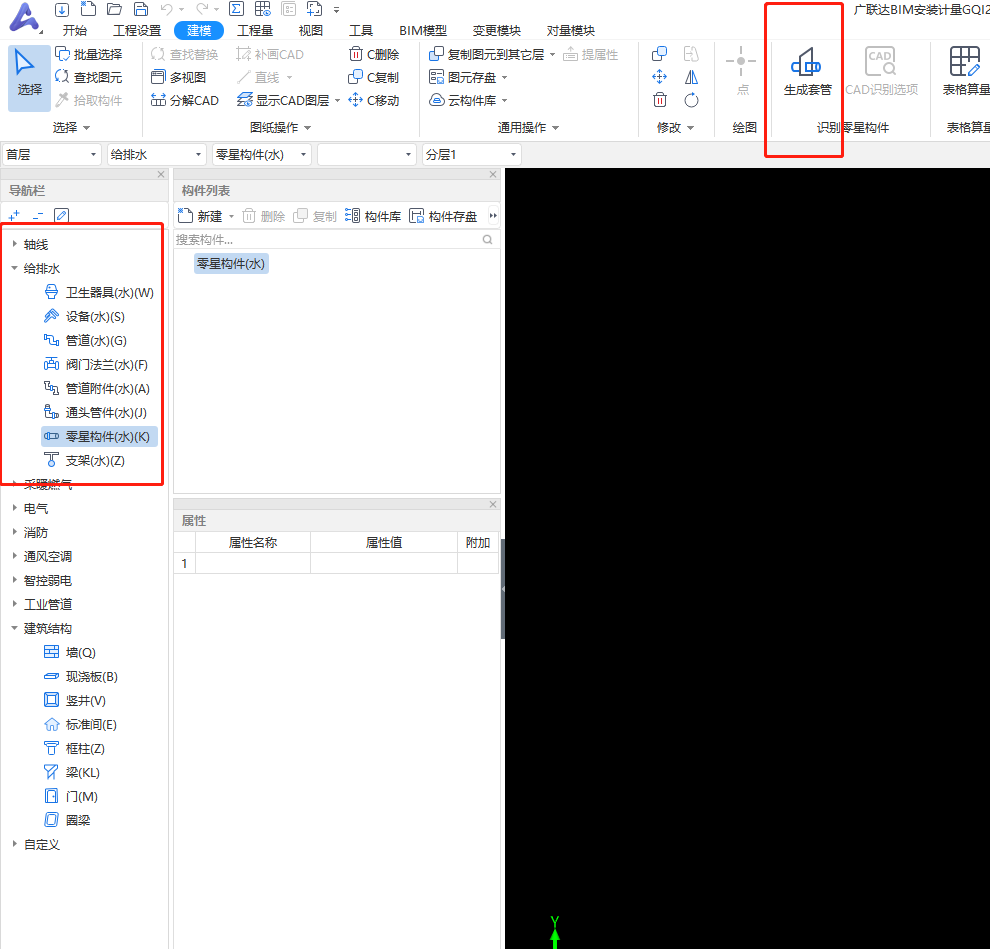Expand the 消防 tree node
Image resolution: width=990 pixels, height=949 pixels.
pyautogui.click(x=15, y=531)
